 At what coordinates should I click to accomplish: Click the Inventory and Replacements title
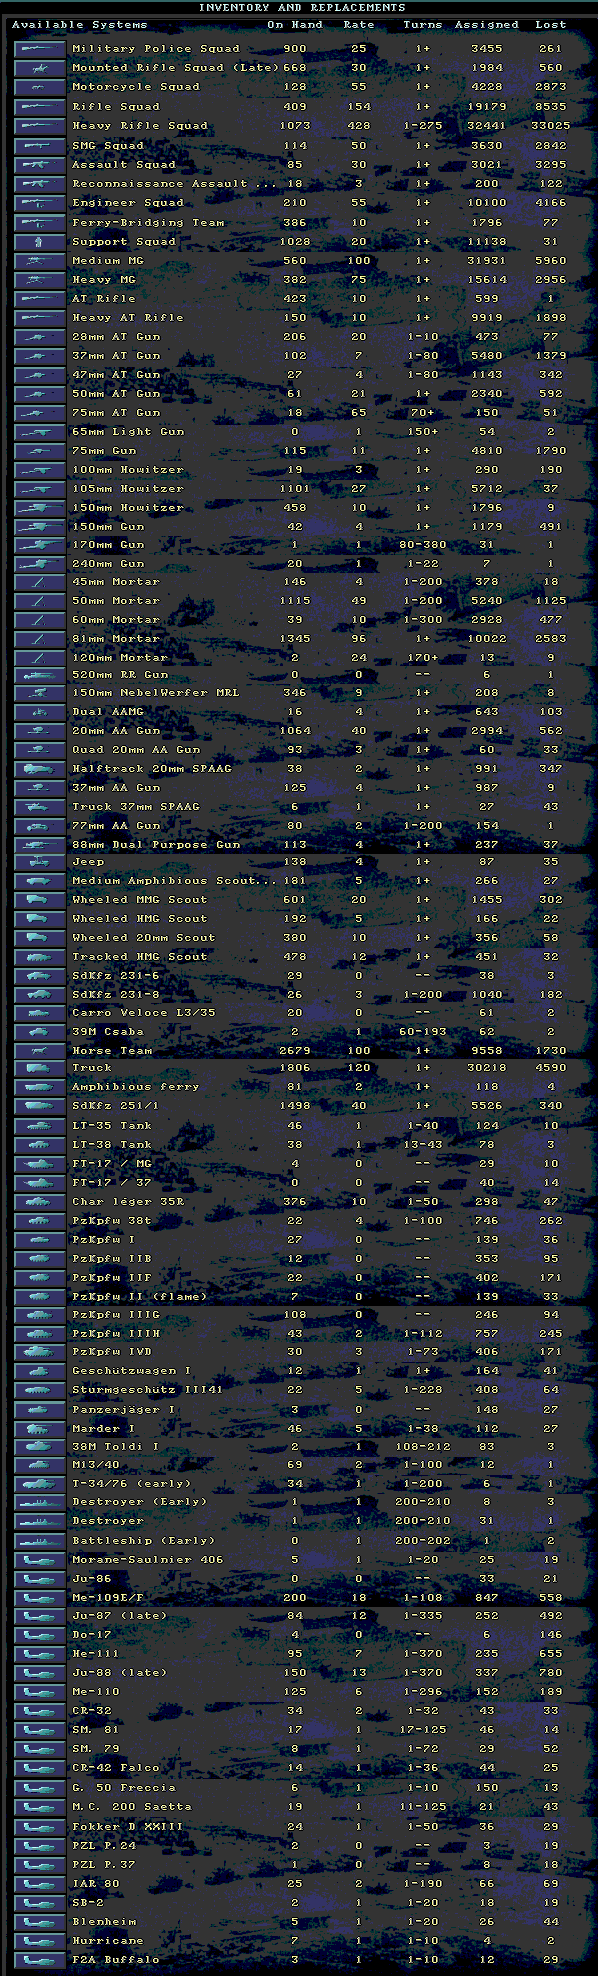[x=301, y=7]
